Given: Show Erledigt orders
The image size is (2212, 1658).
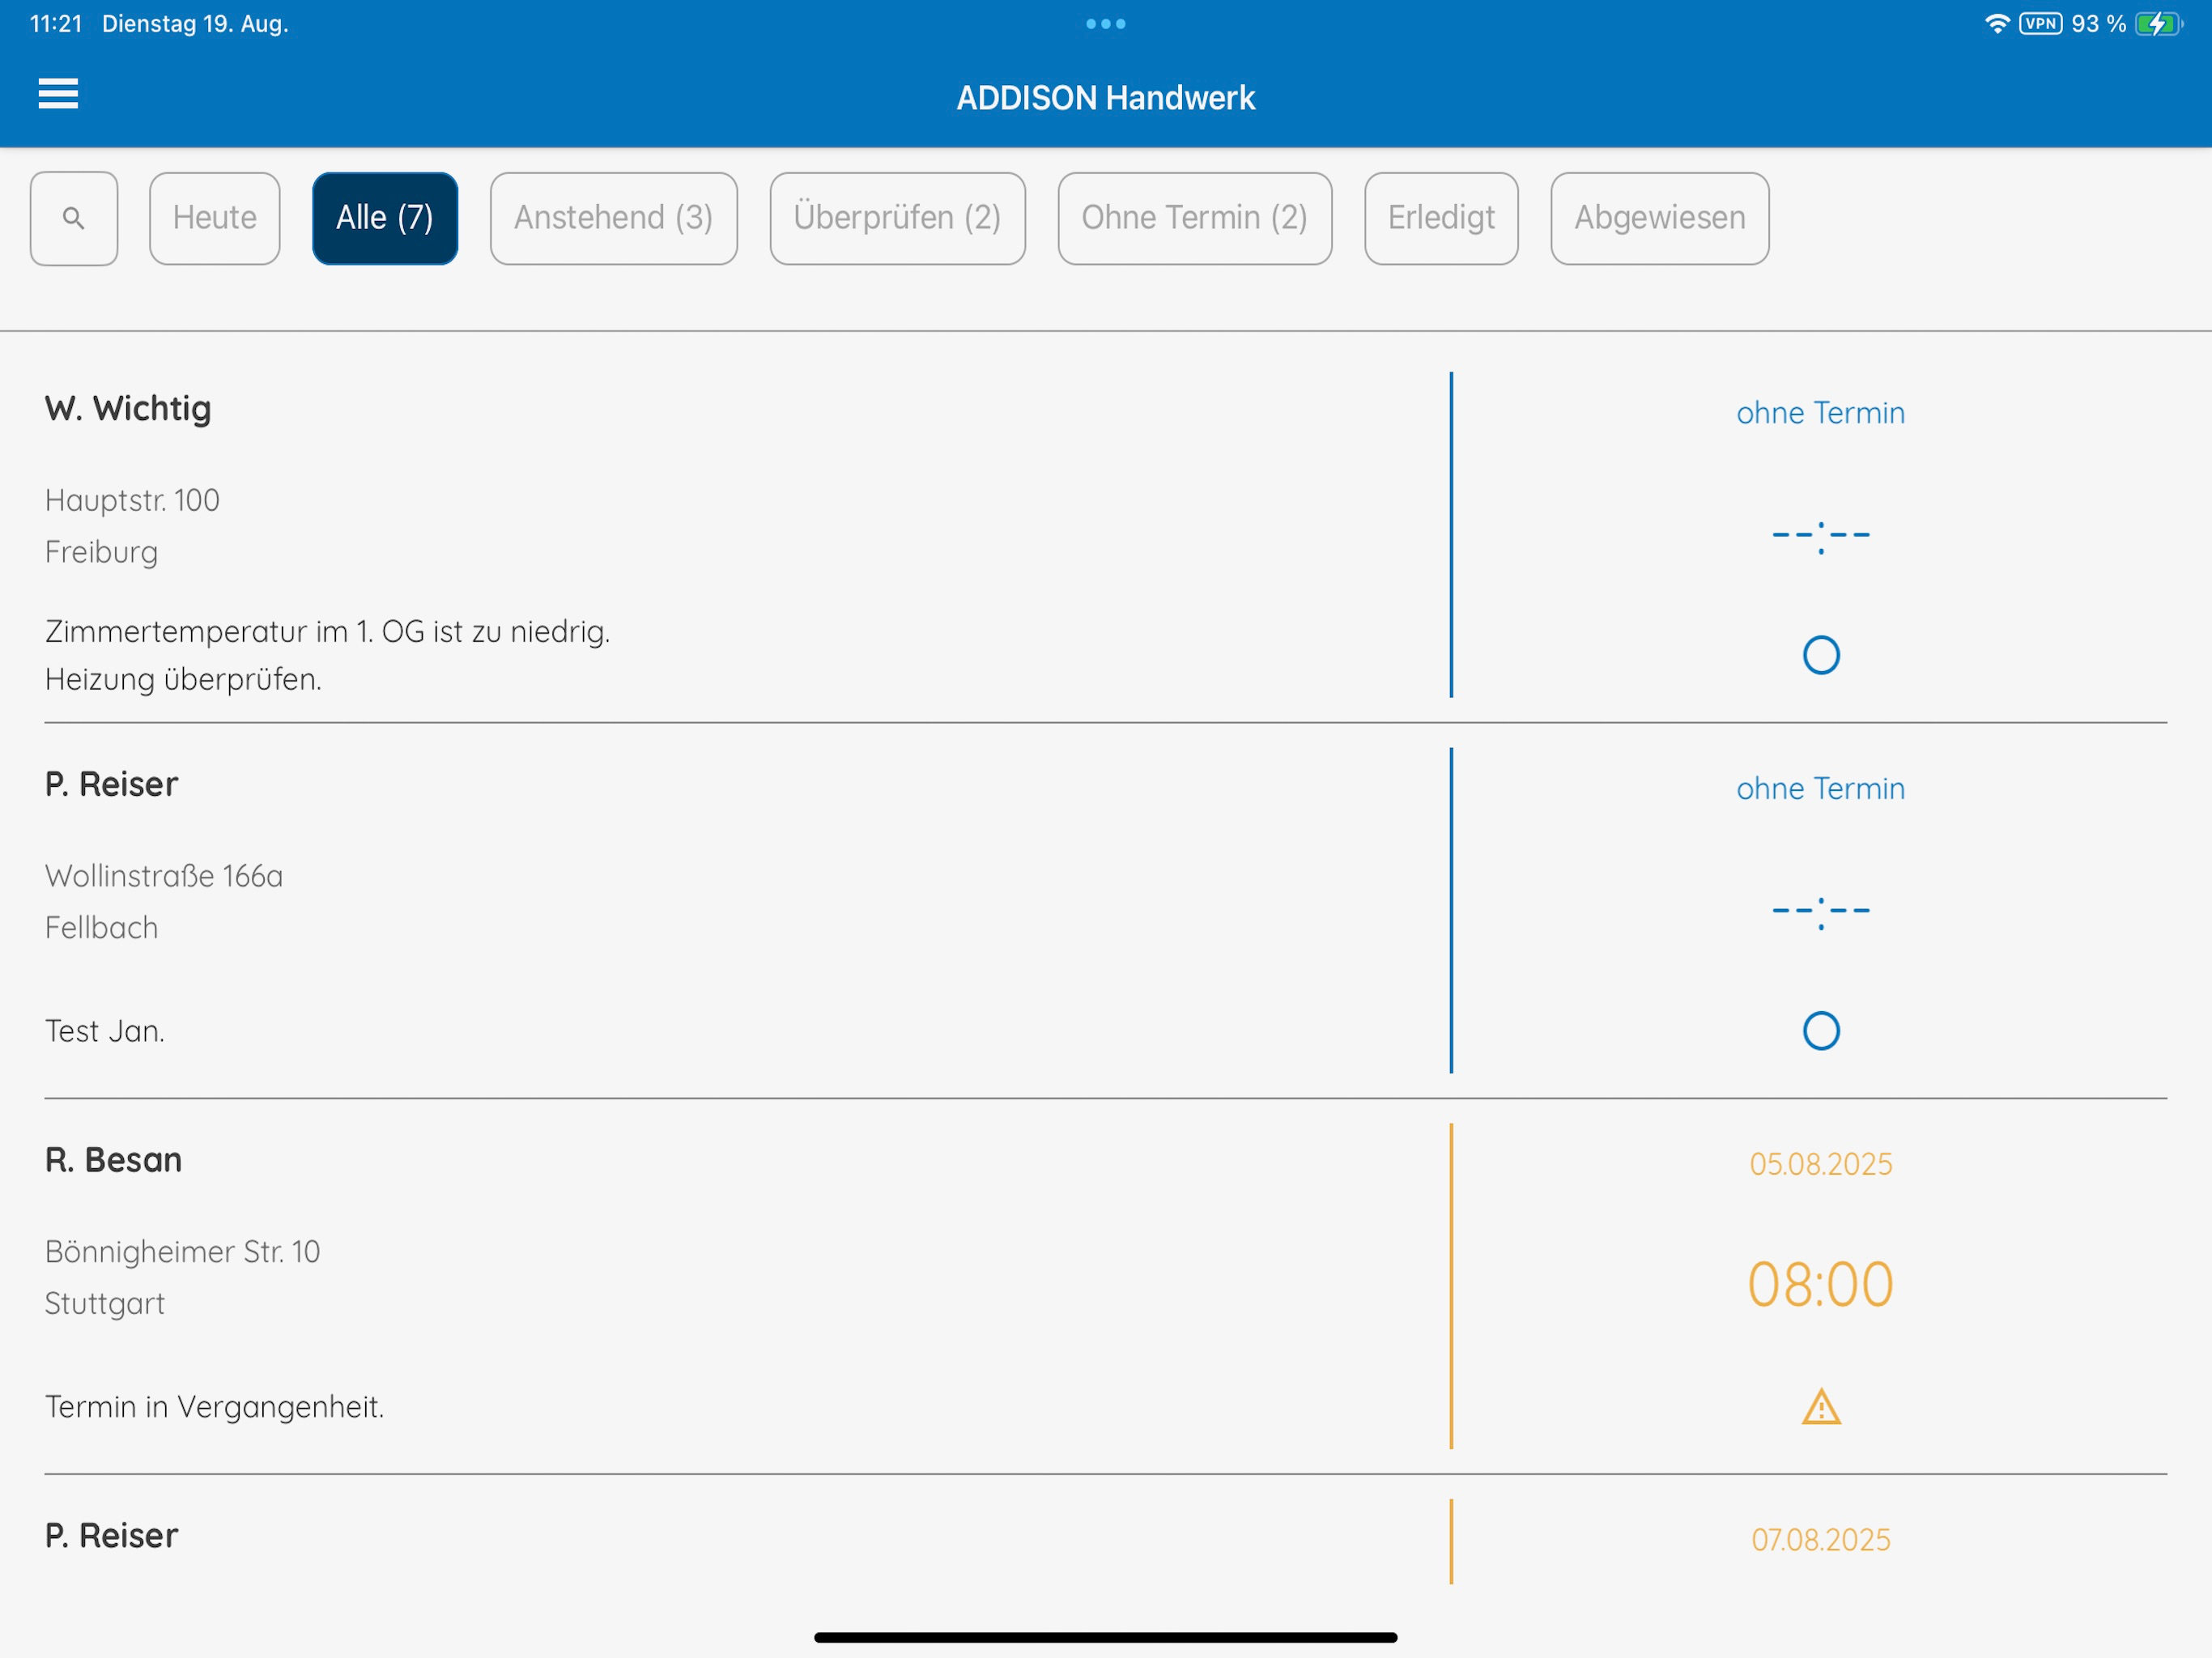Looking at the screenshot, I should click(1441, 218).
